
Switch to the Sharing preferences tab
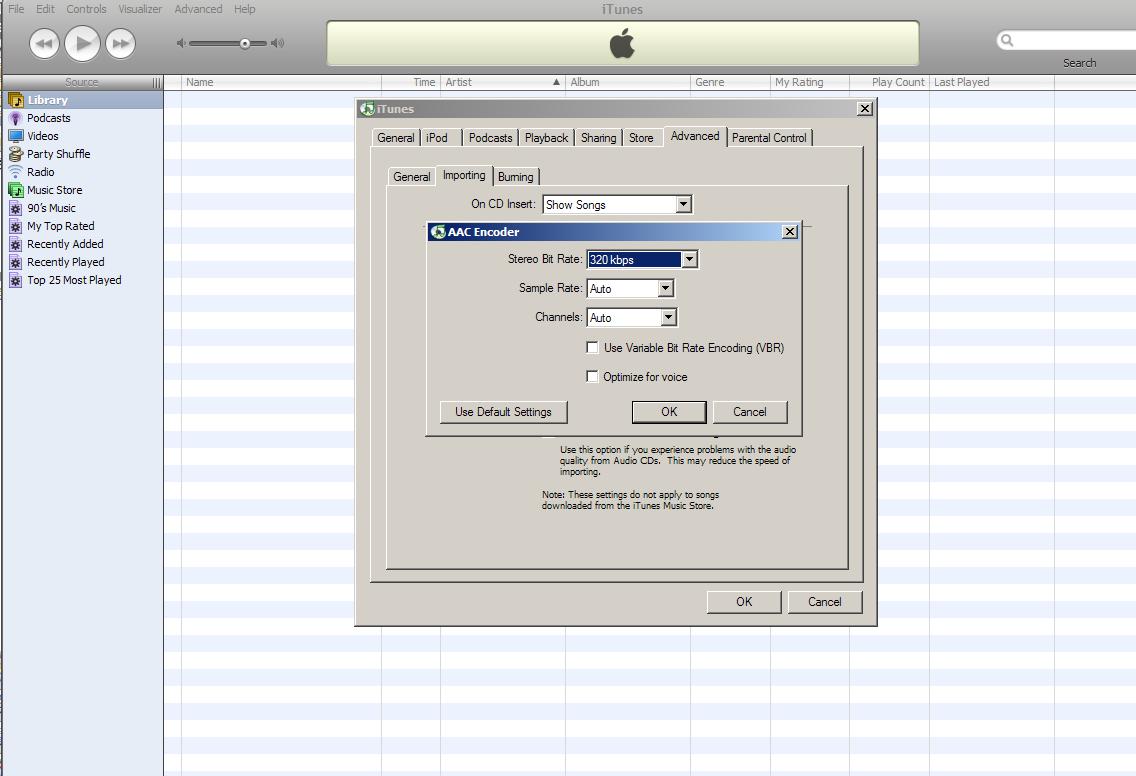pyautogui.click(x=598, y=138)
